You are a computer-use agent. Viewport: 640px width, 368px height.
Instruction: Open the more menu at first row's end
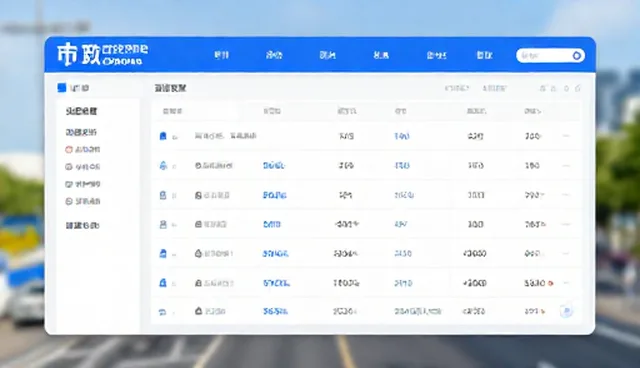pyautogui.click(x=566, y=136)
